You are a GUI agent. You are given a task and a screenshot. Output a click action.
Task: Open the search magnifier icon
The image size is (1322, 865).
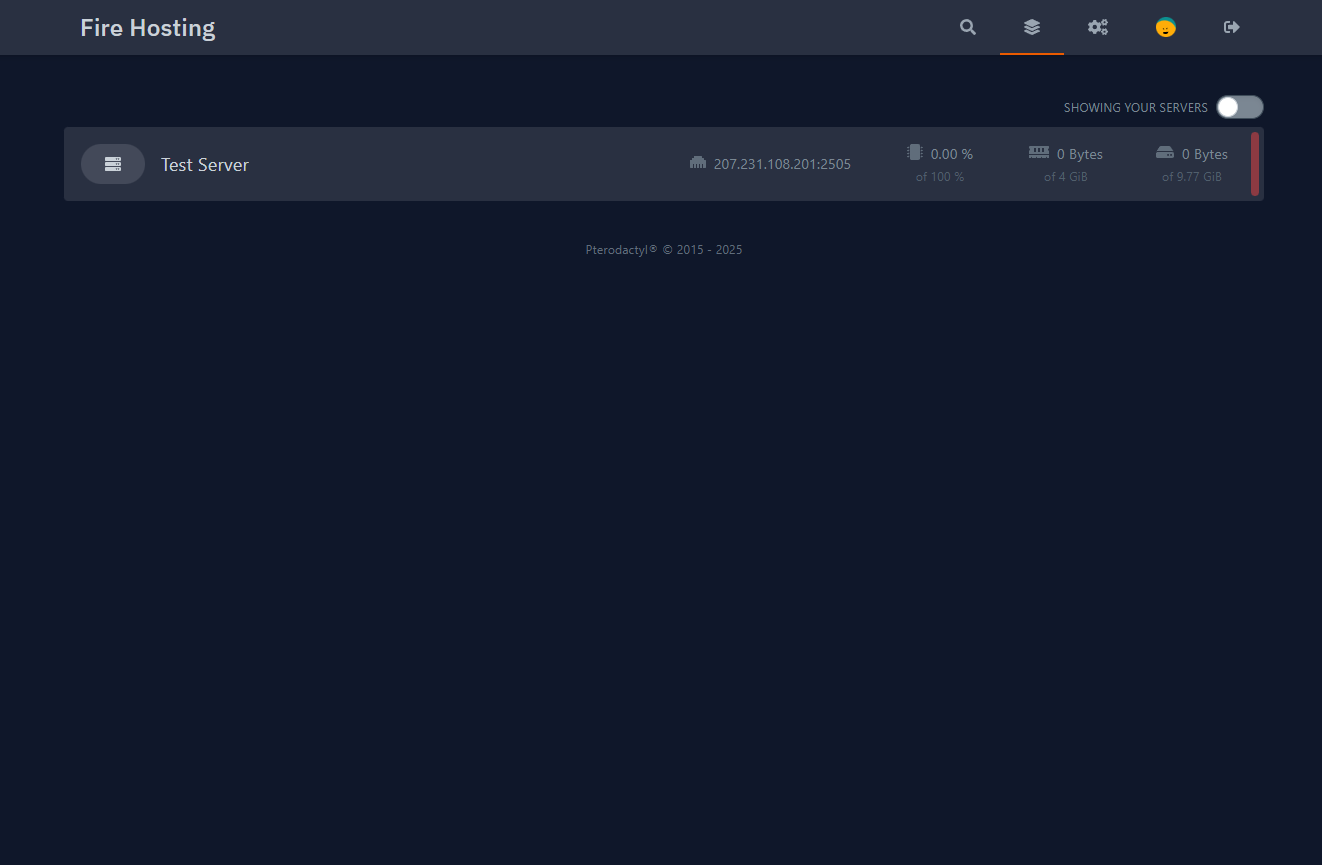point(967,27)
